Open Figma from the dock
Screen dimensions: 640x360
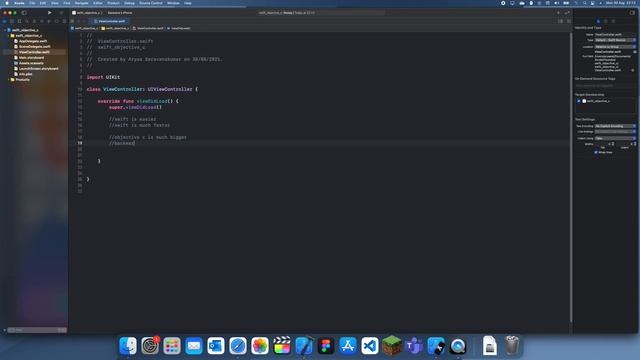pos(326,346)
